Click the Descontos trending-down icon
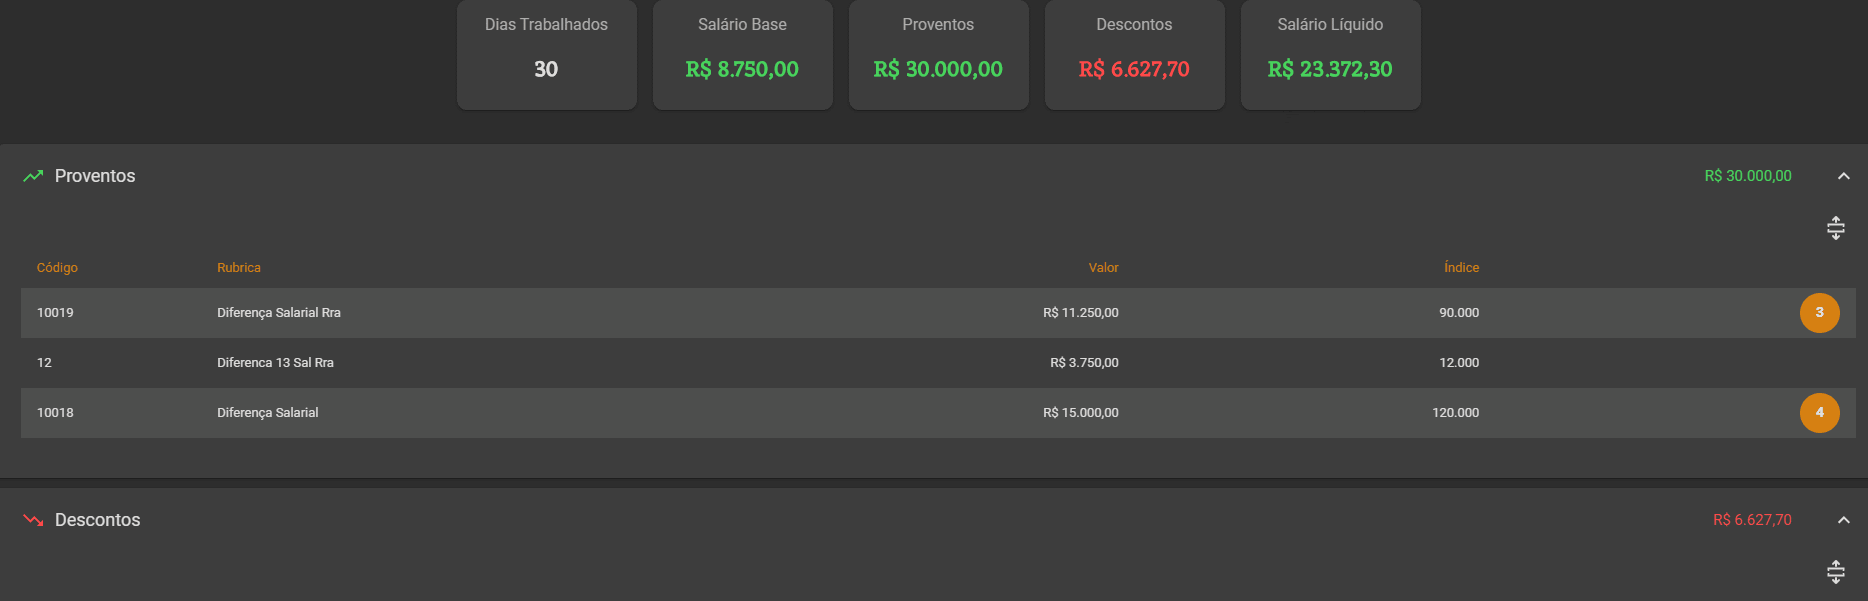 (x=33, y=520)
